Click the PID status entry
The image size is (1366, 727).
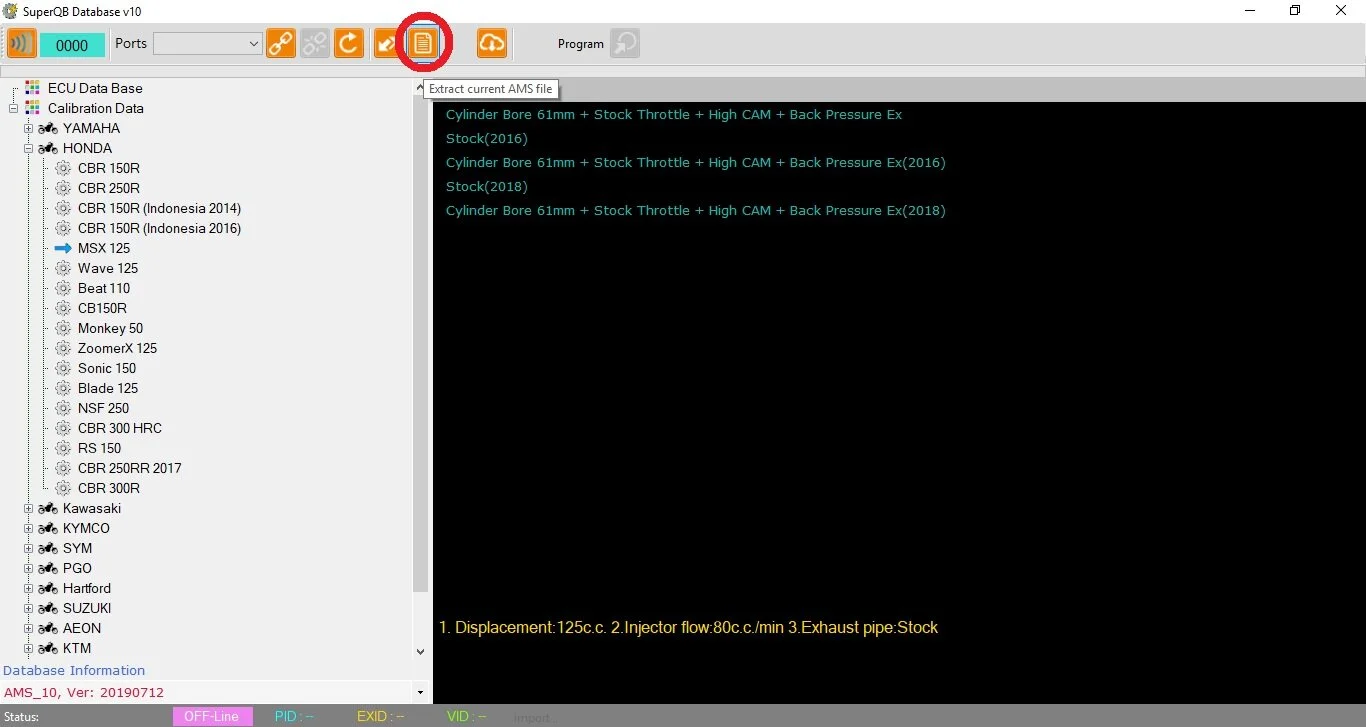[x=294, y=717]
